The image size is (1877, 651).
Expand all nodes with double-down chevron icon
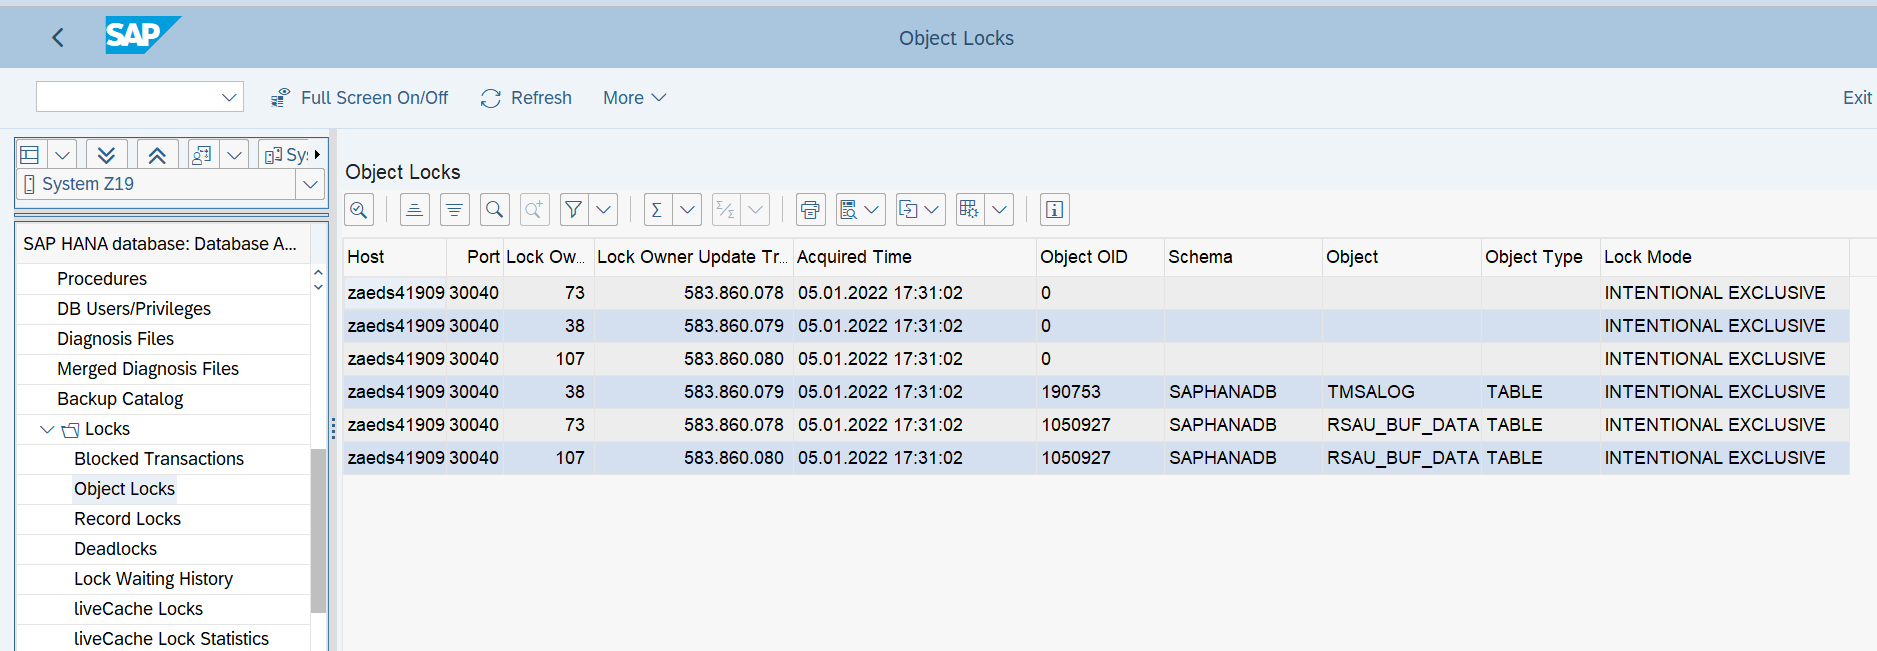pyautogui.click(x=106, y=155)
